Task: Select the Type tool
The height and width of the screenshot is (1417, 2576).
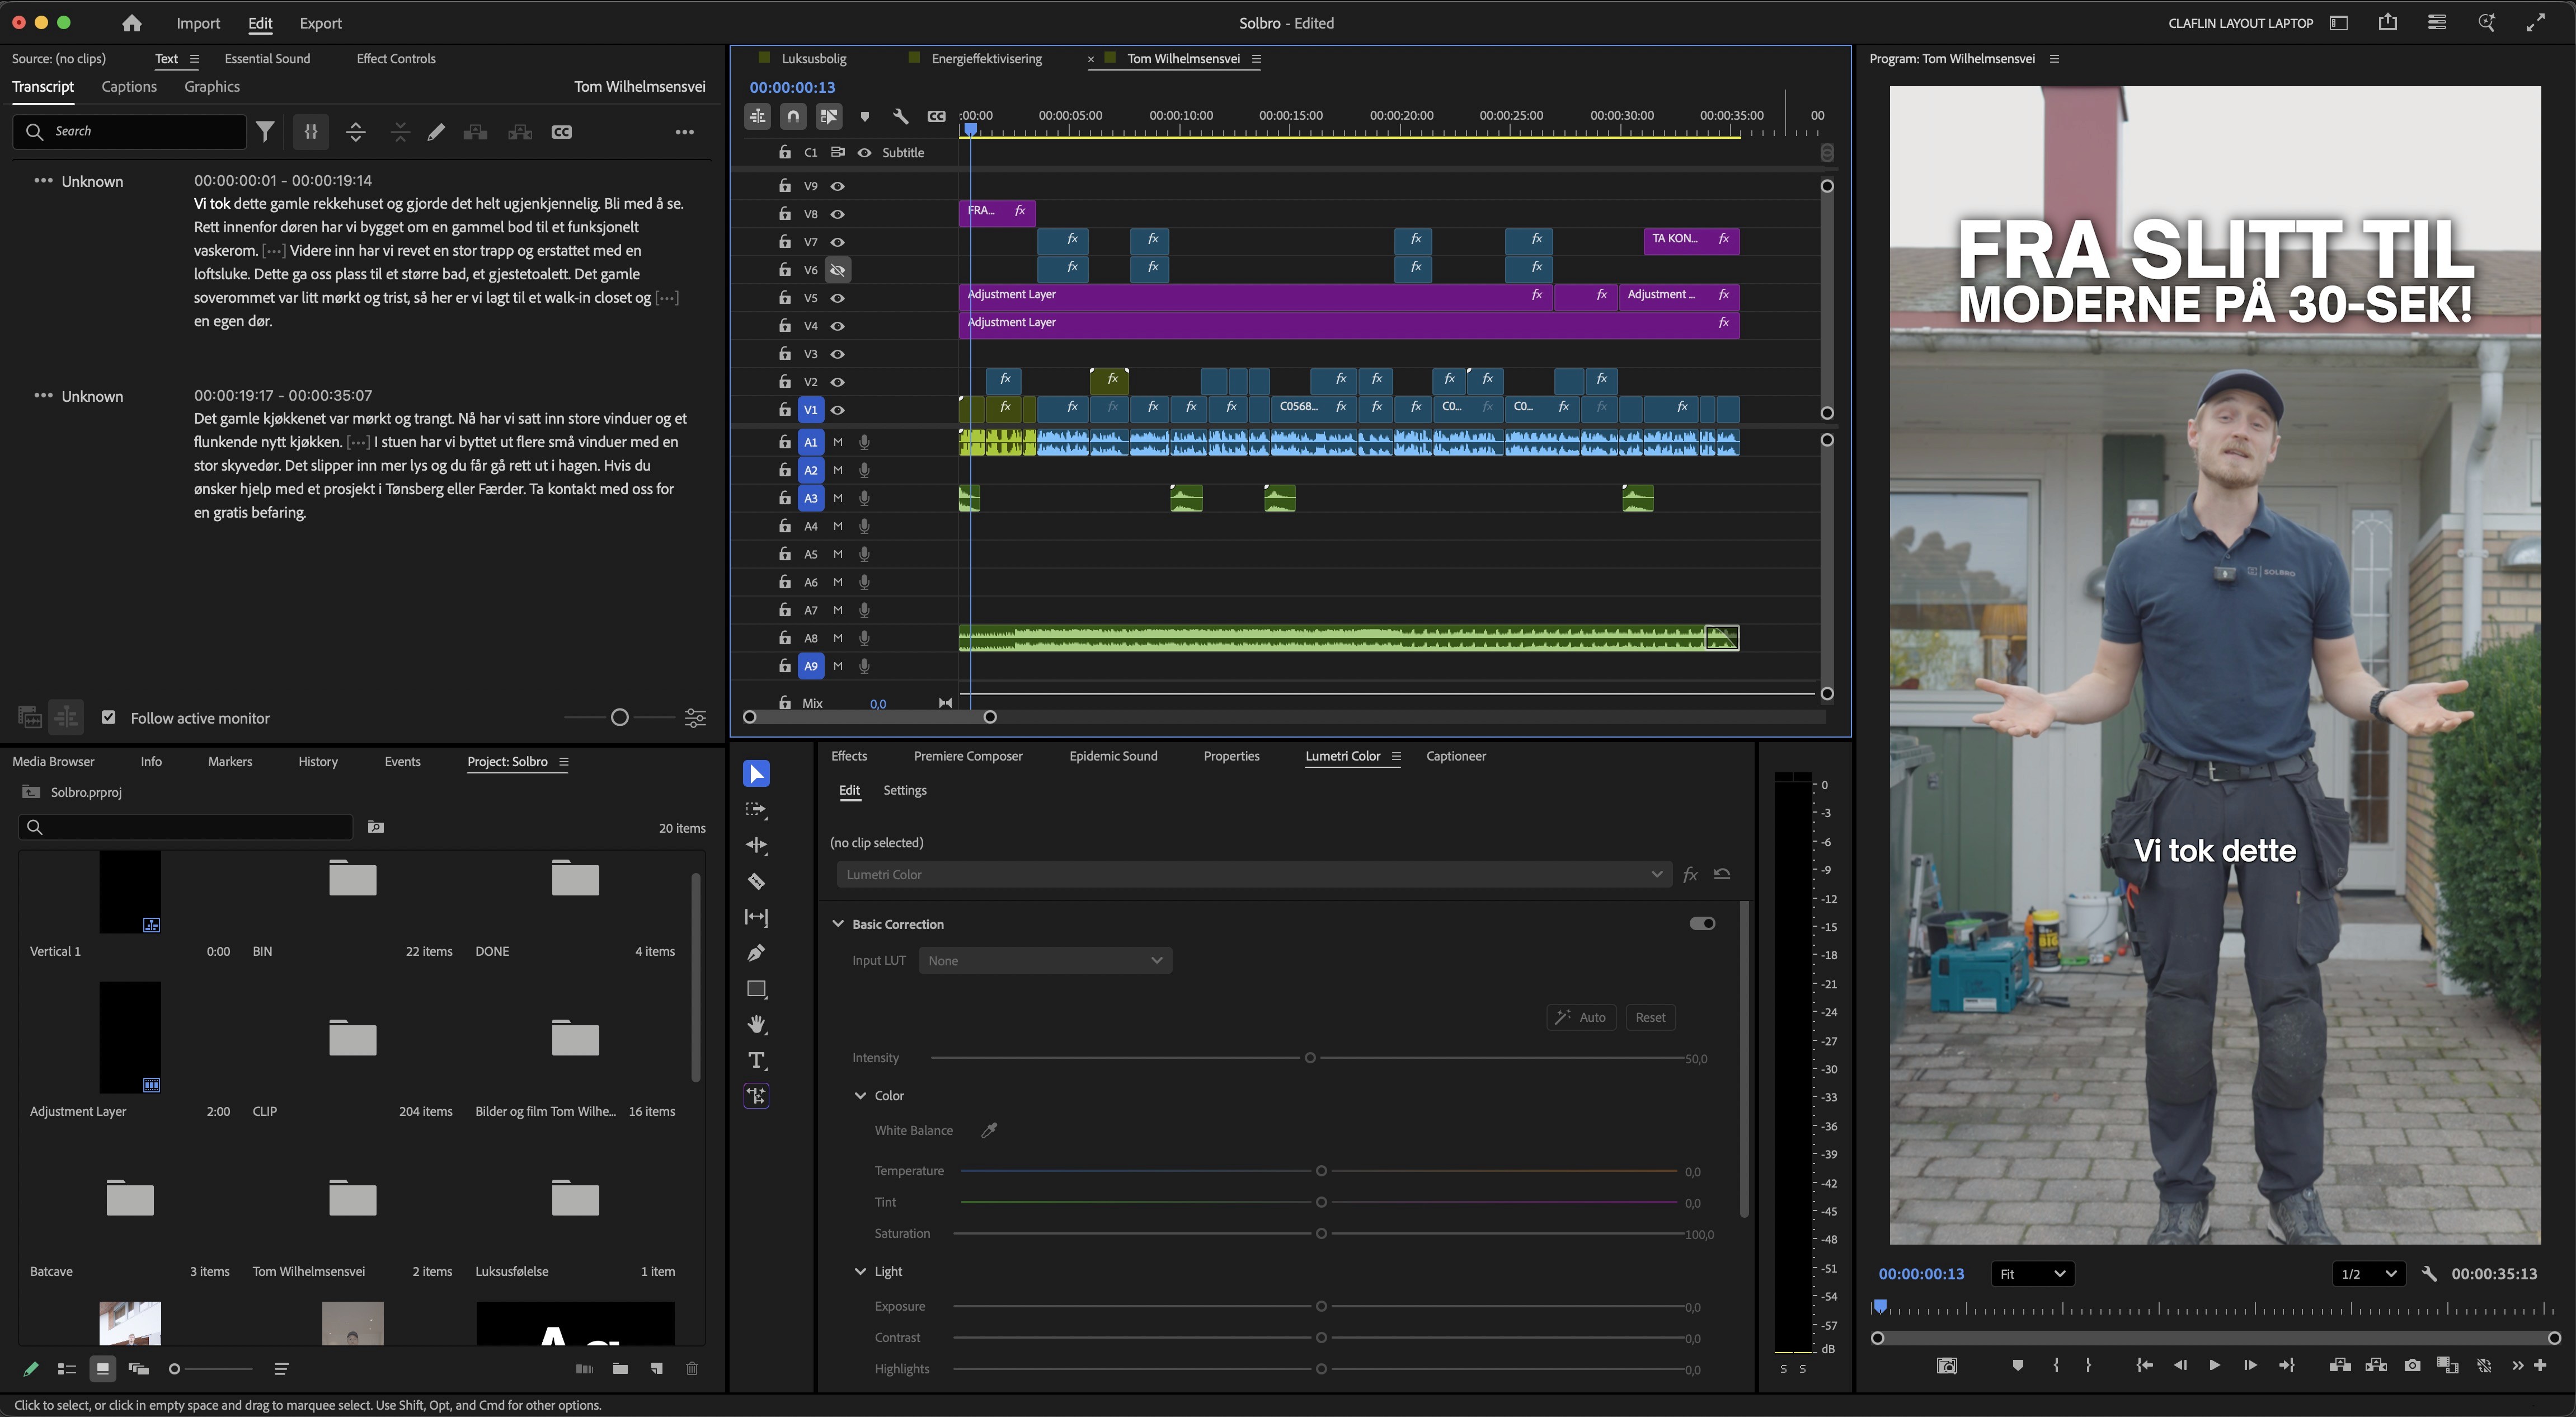Action: 756,1060
